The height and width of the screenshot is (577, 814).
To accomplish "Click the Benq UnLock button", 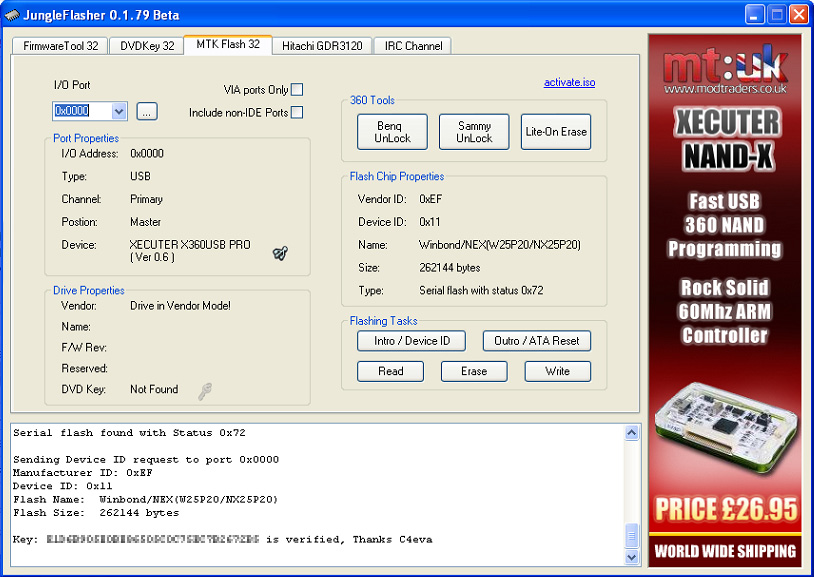I will tap(392, 132).
